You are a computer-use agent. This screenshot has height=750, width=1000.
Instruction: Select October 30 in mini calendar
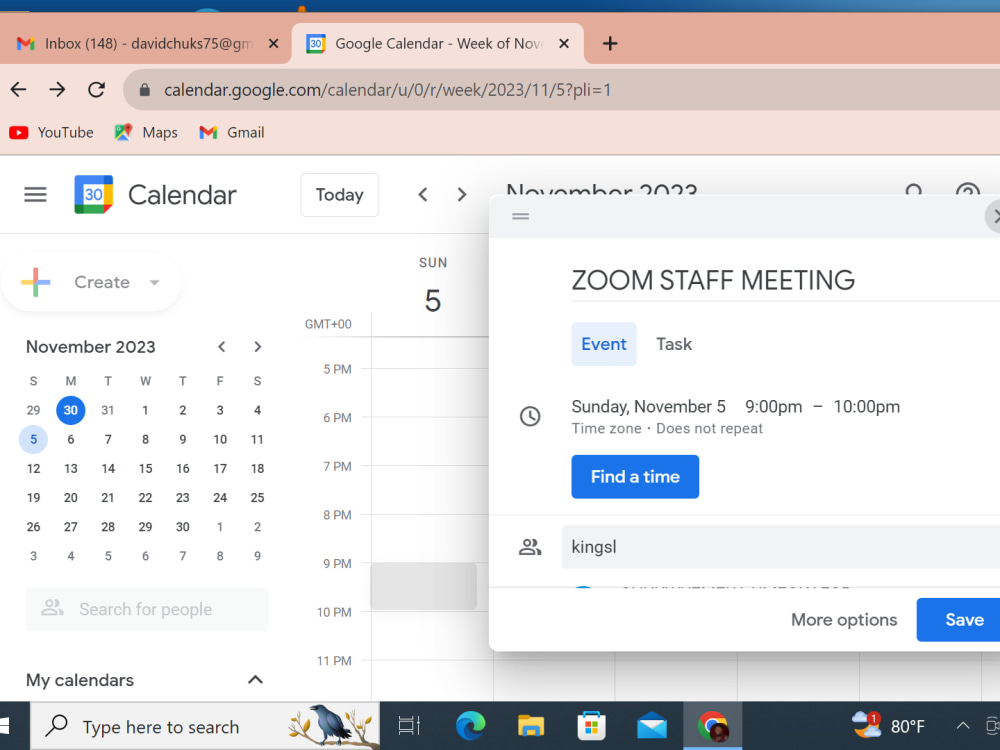(x=71, y=410)
